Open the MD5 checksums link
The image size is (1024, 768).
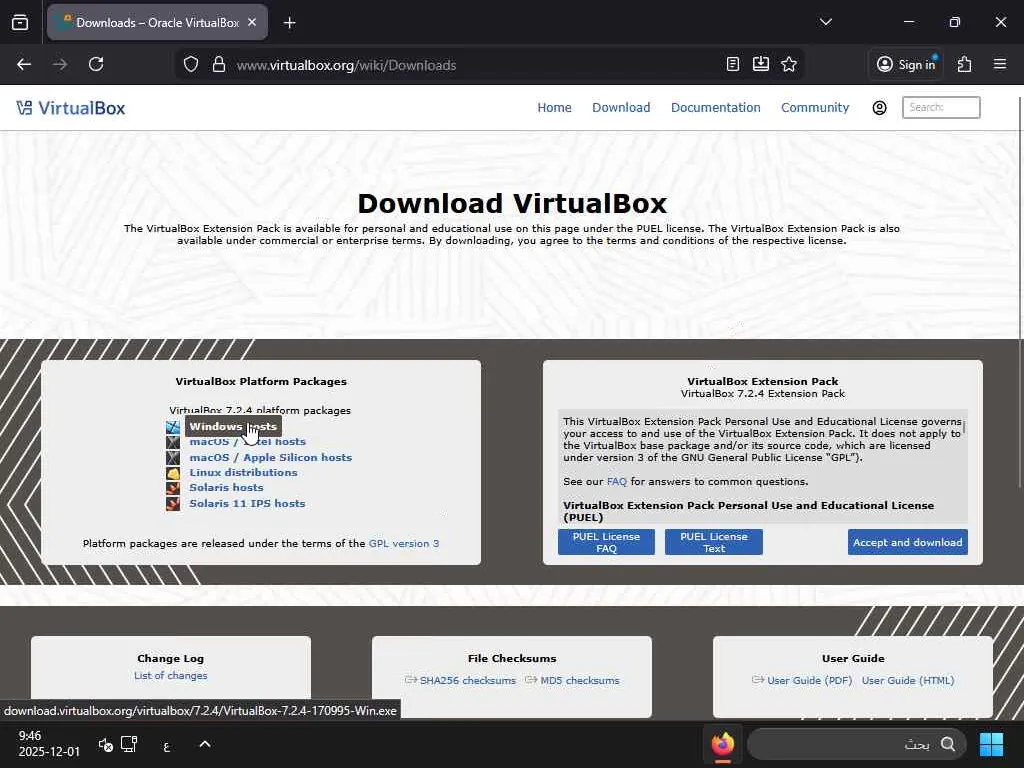579,680
